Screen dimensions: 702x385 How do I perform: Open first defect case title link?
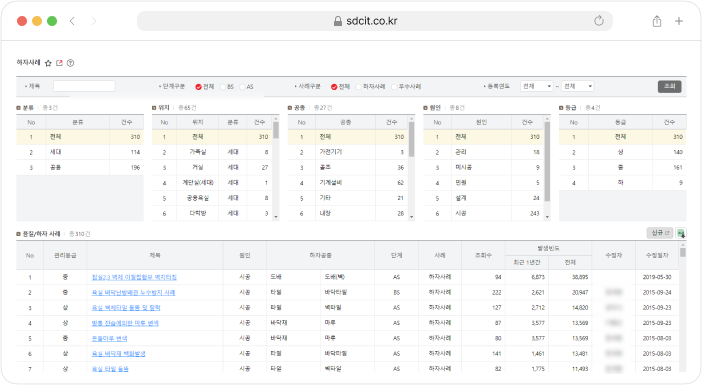click(134, 278)
